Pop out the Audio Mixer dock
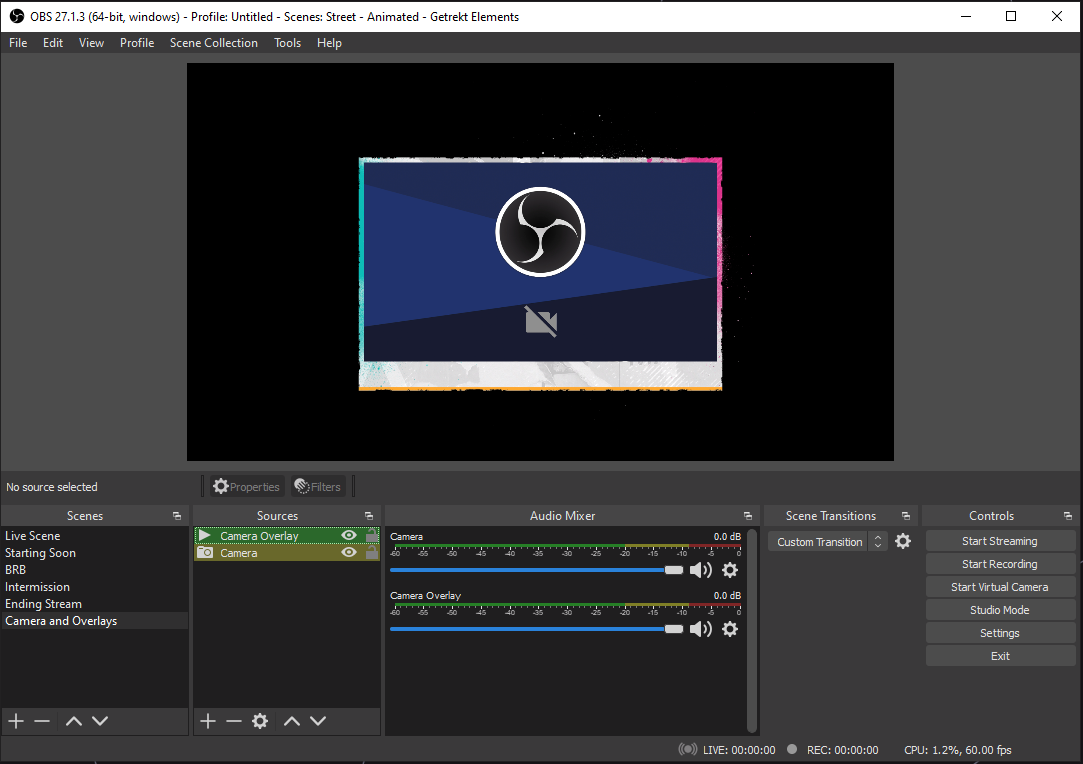The image size is (1083, 764). coord(748,516)
